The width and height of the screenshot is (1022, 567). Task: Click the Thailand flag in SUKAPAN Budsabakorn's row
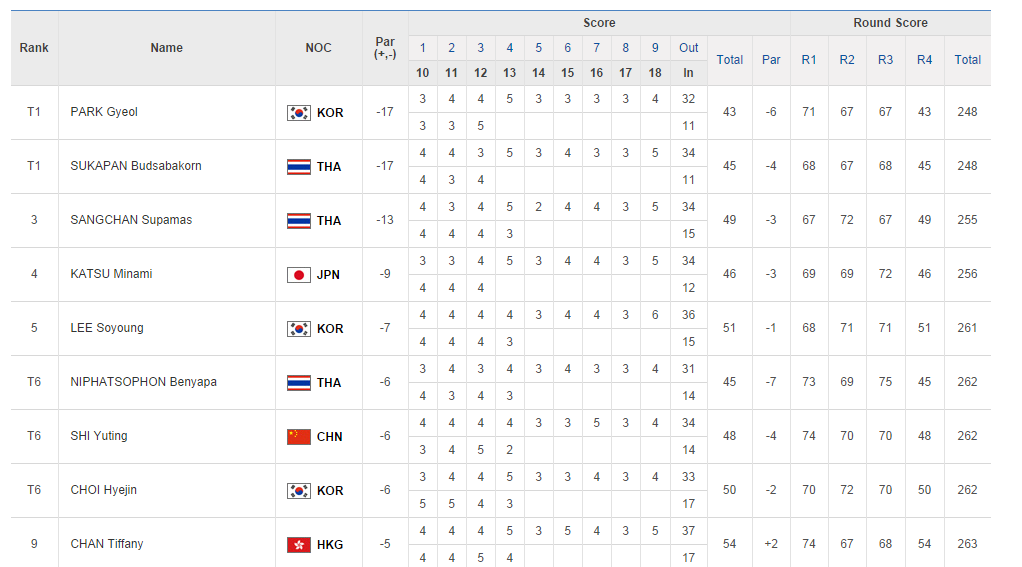(298, 167)
